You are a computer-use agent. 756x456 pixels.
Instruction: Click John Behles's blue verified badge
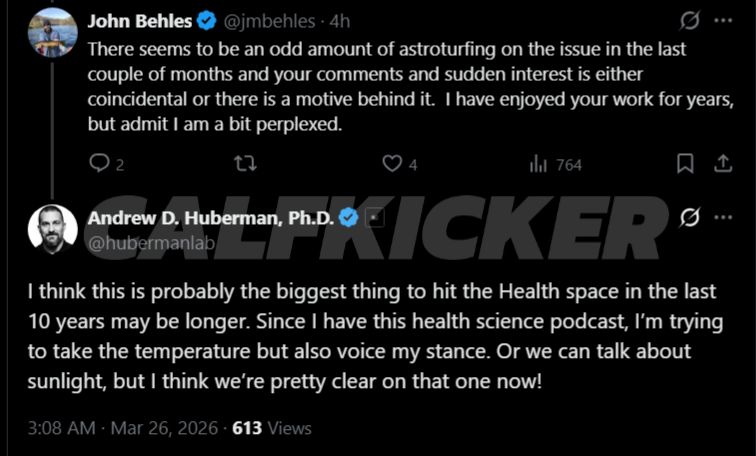(205, 20)
